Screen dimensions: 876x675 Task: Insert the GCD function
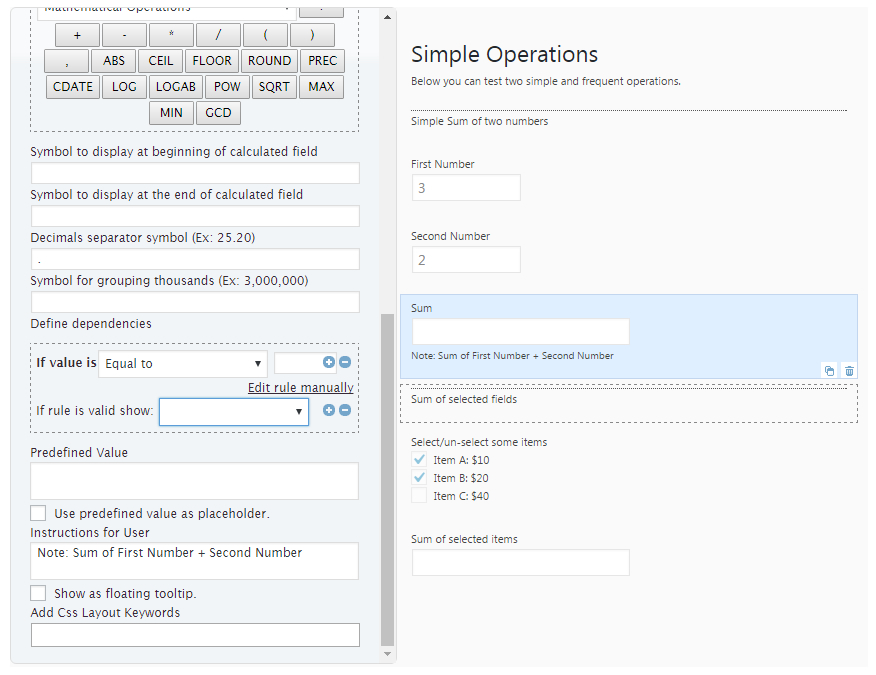tap(218, 113)
